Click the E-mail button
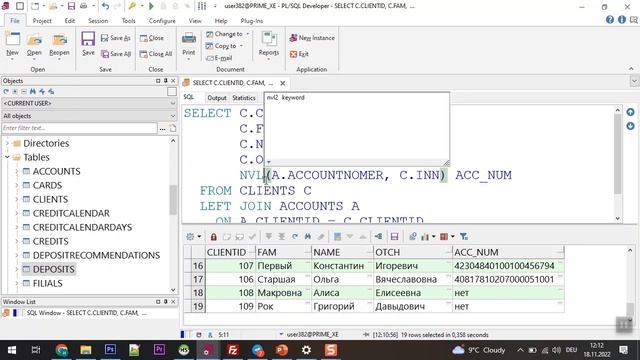Image resolution: width=640 pixels, height=360 pixels. [220, 58]
